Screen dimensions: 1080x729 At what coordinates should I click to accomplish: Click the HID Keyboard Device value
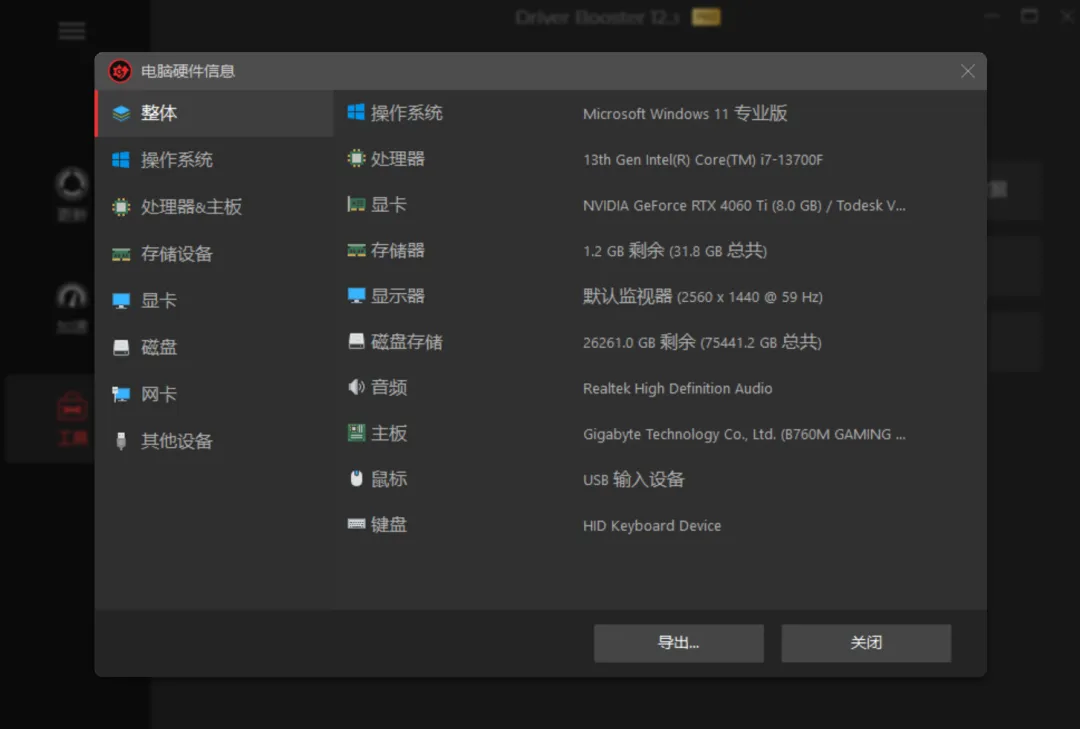[x=652, y=526]
